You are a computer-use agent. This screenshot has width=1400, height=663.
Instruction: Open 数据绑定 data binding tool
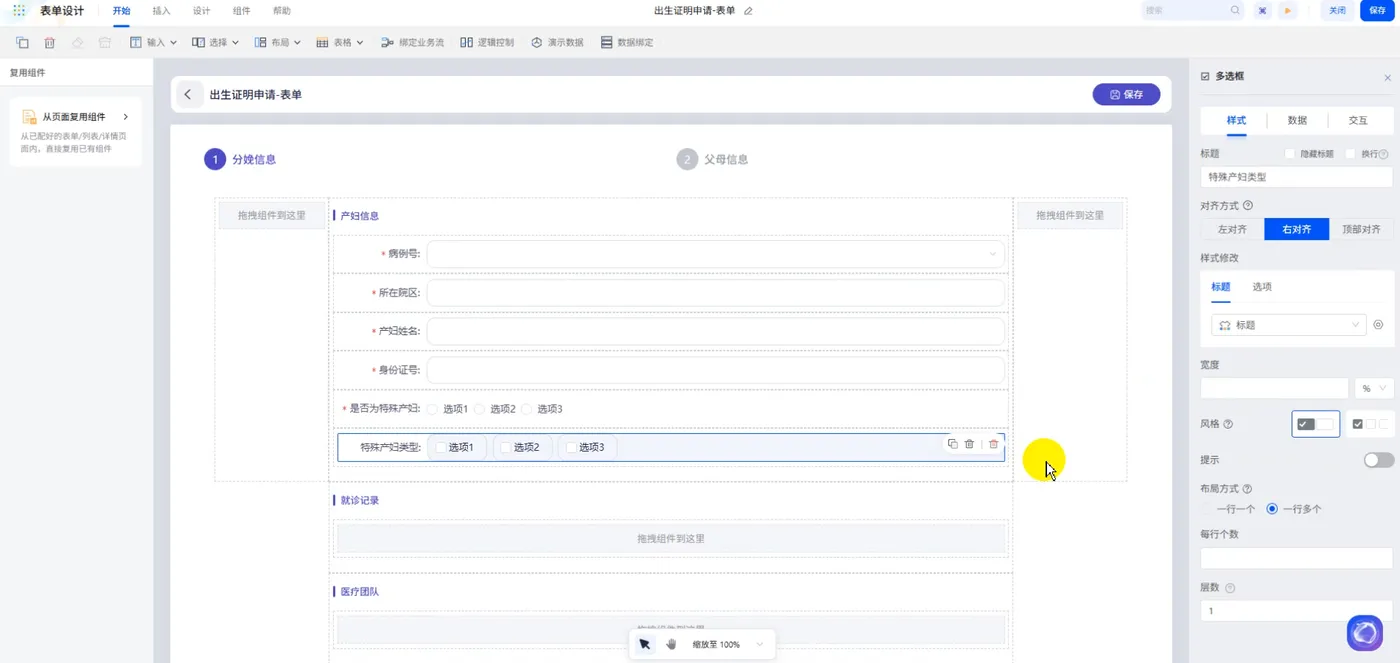[627, 43]
